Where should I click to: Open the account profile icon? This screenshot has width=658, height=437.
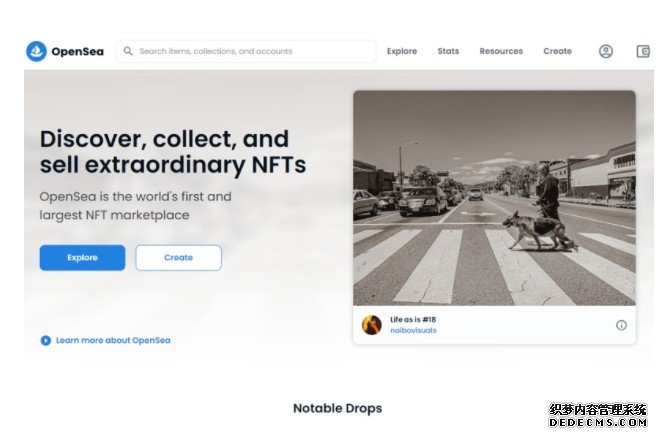pyautogui.click(x=606, y=51)
